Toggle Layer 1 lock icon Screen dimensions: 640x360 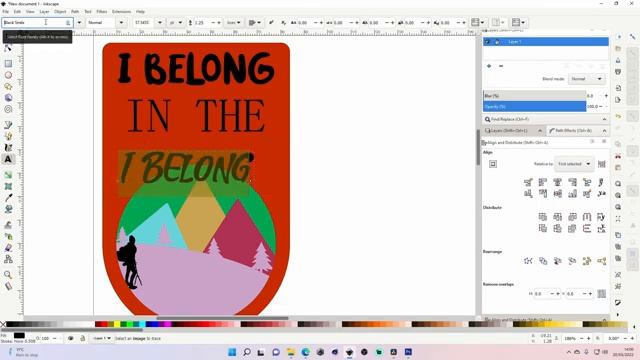497,42
